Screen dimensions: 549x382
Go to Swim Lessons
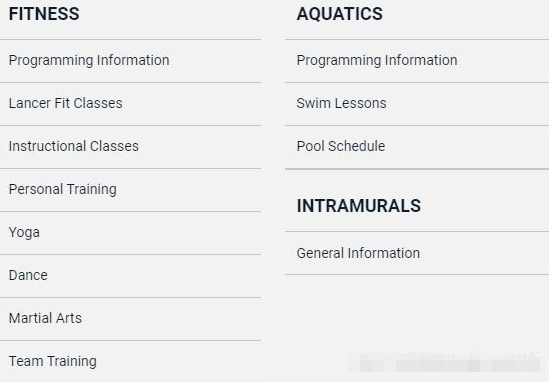[x=341, y=103]
